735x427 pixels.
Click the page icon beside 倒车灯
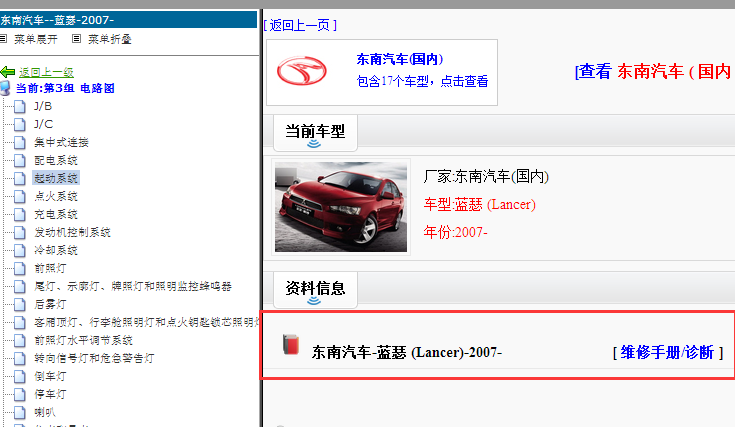20,376
